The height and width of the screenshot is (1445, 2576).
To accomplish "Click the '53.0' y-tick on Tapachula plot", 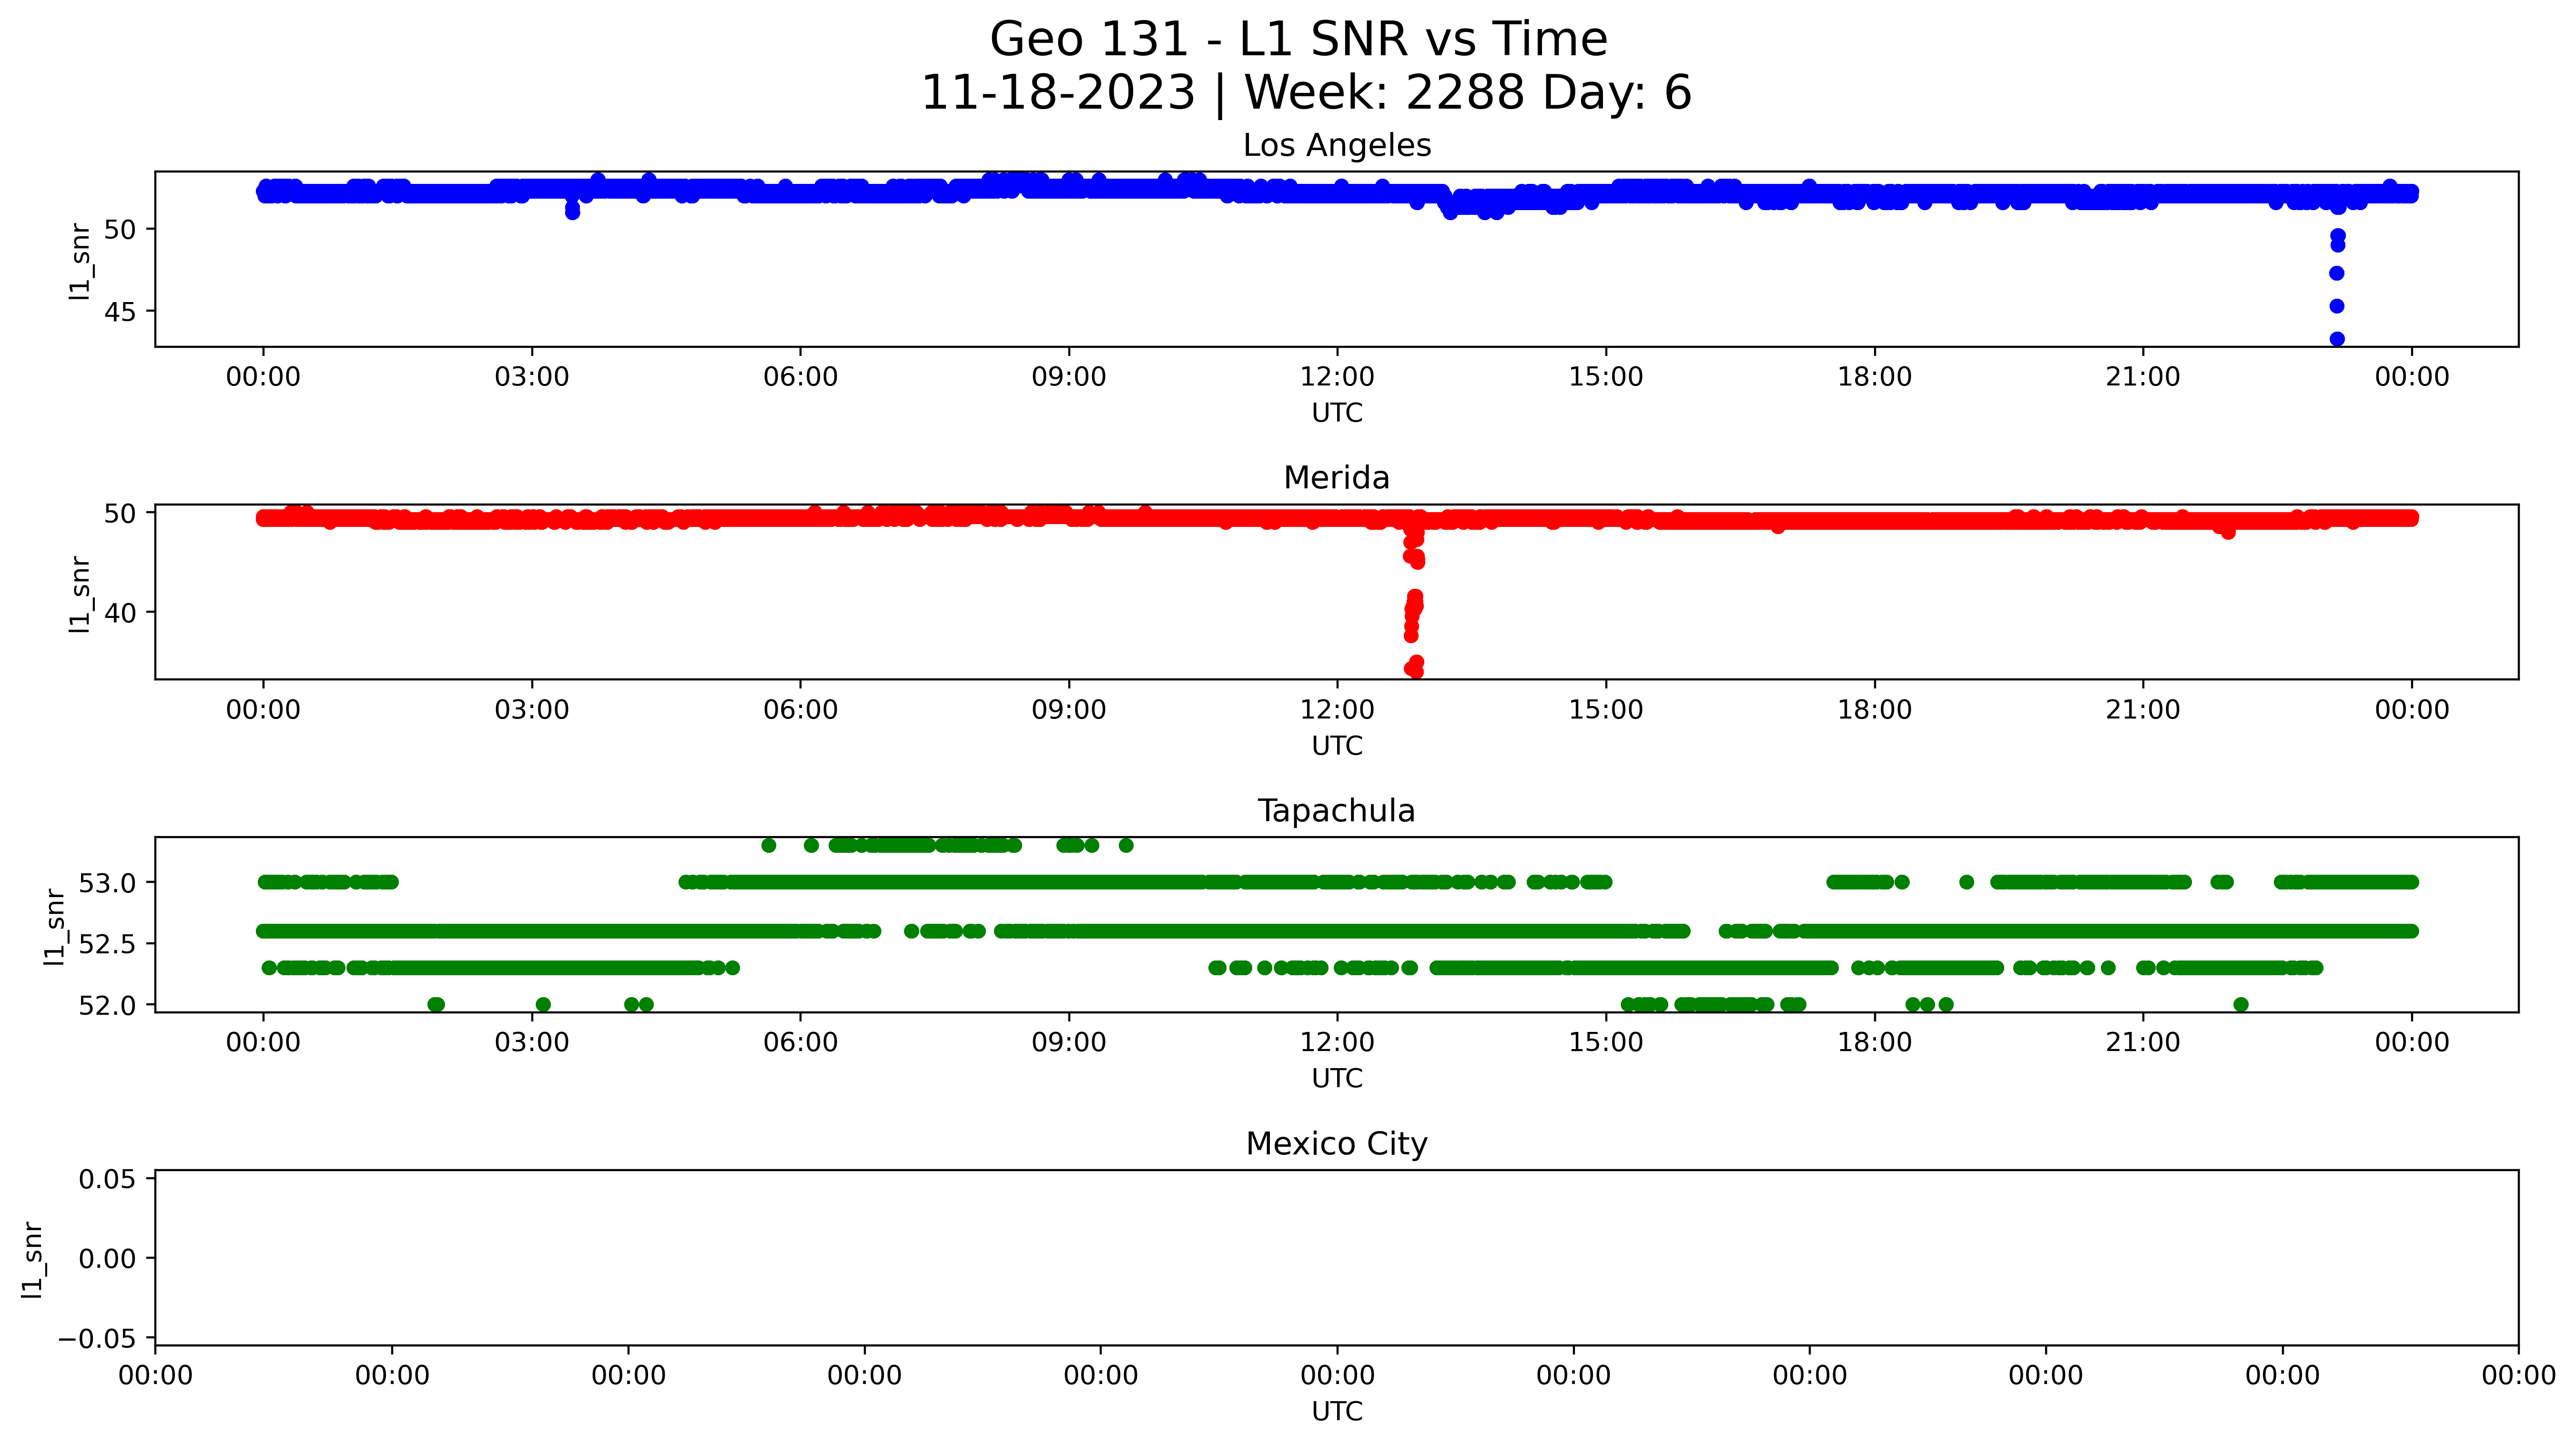I will [x=107, y=883].
